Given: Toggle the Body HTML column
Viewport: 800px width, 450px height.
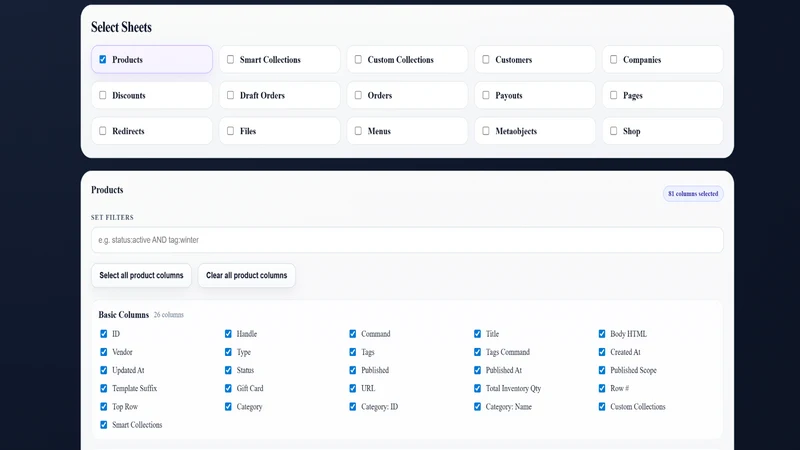Looking at the screenshot, I should [602, 334].
